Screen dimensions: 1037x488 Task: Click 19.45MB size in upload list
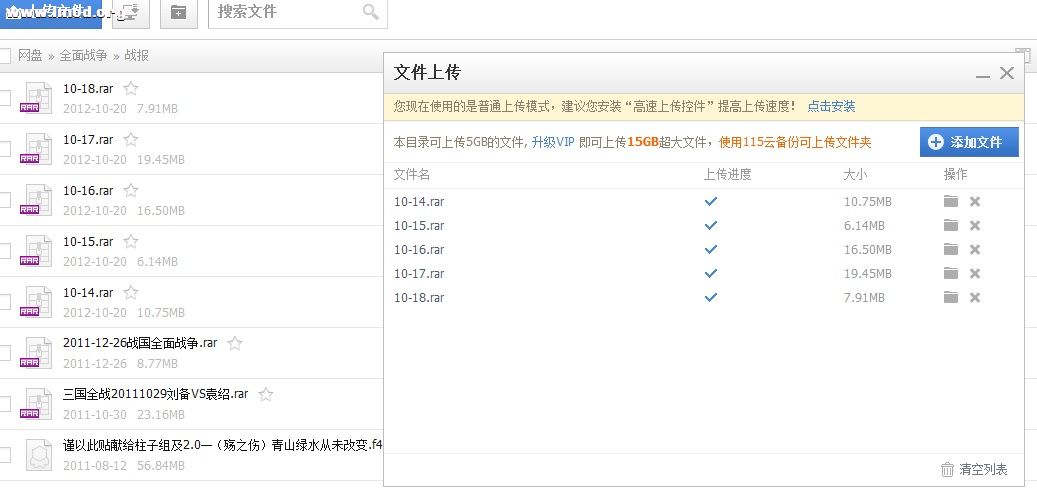[x=868, y=273]
